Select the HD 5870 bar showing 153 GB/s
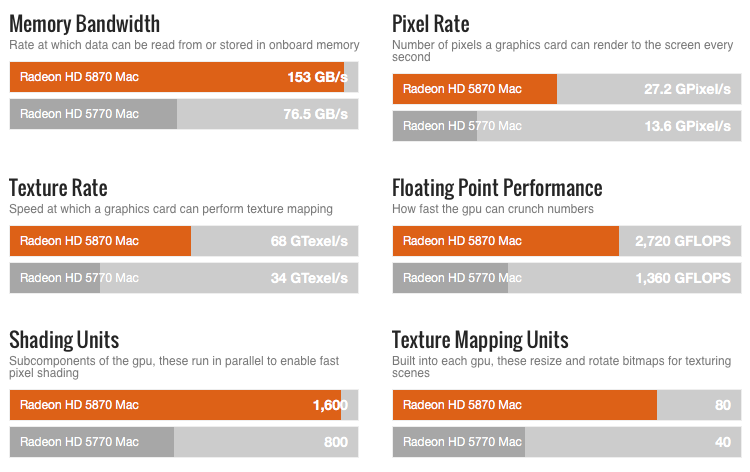The width and height of the screenshot is (750, 472). [184, 77]
